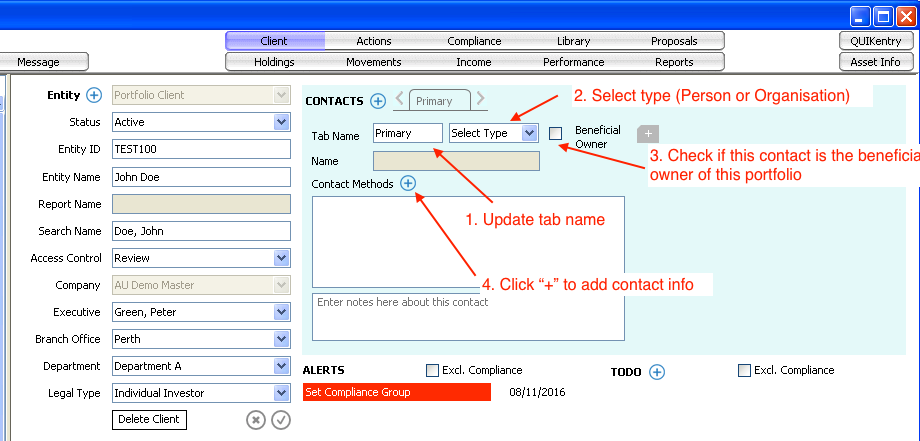Image resolution: width=920 pixels, height=441 pixels.
Task: Click the cancel X icon near Delete Client
Action: pos(256,420)
